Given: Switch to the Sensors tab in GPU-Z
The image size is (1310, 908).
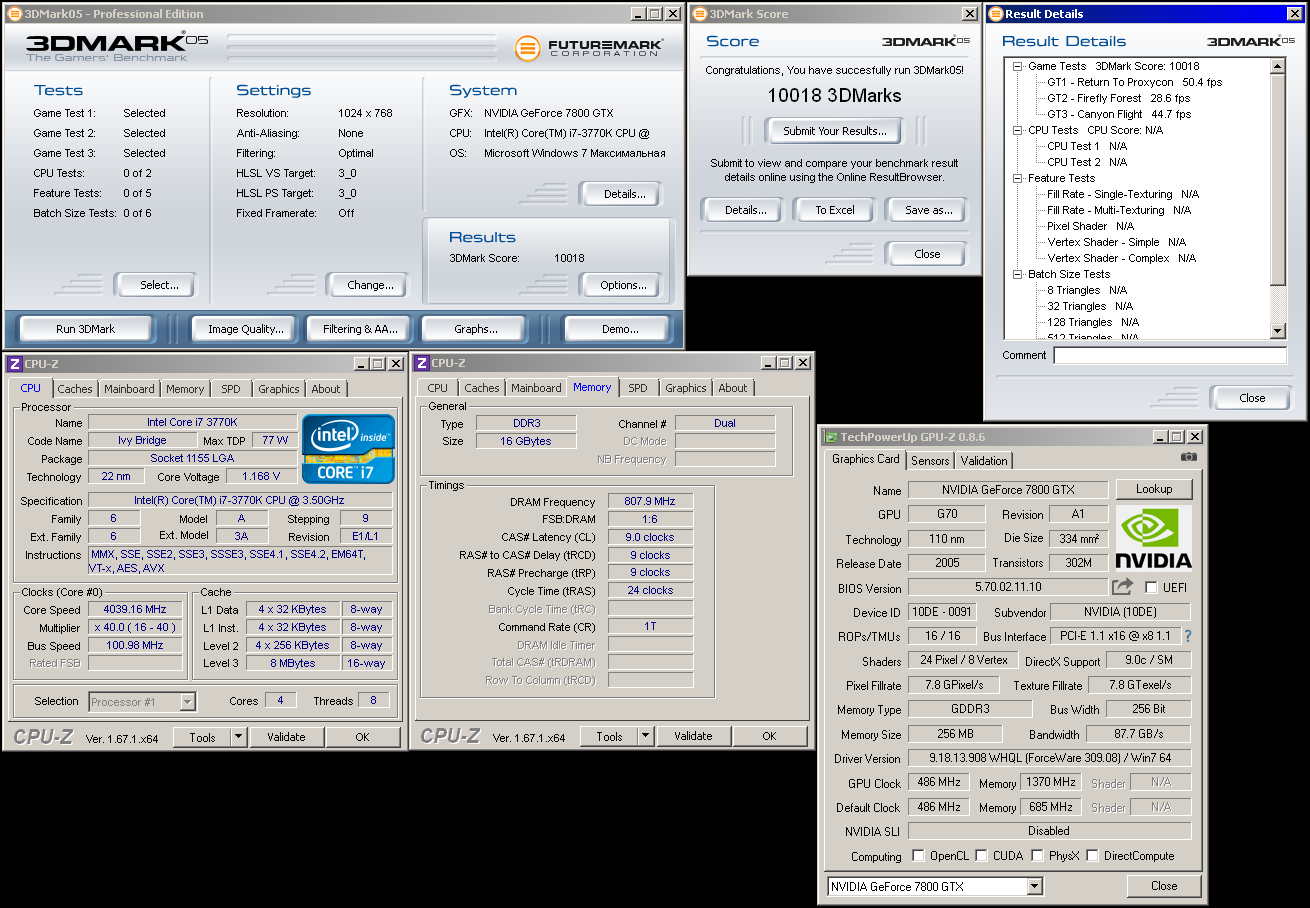Looking at the screenshot, I should pyautogui.click(x=929, y=461).
